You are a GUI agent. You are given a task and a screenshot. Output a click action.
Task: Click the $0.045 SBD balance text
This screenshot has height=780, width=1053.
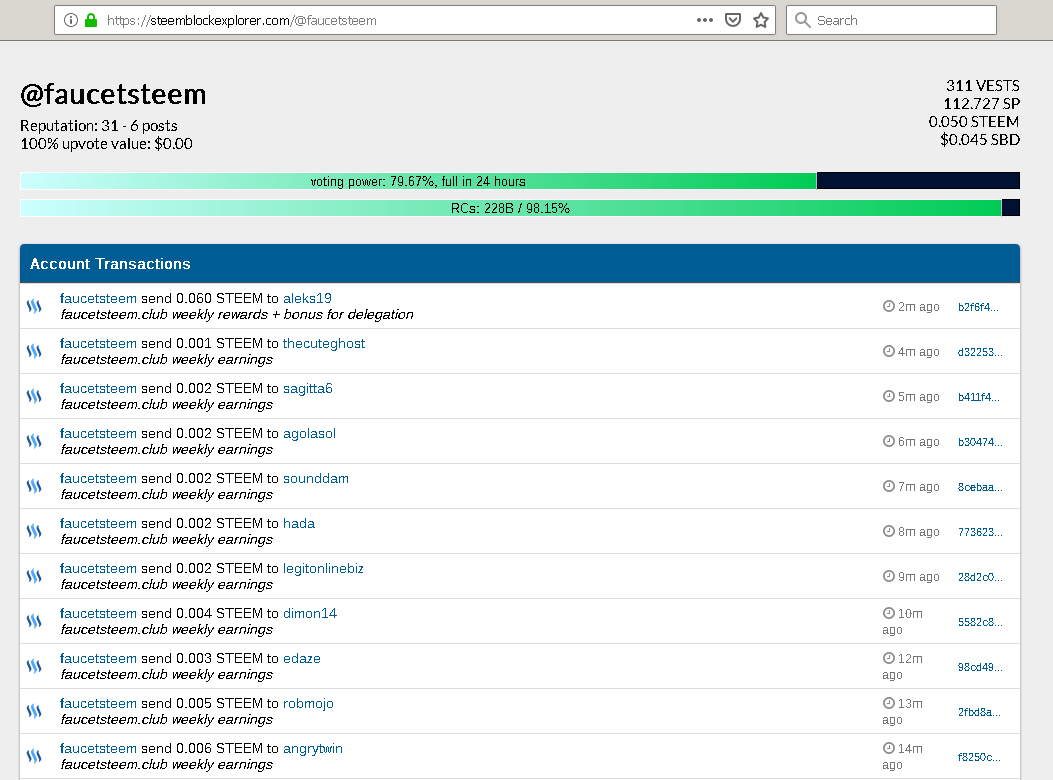[x=980, y=140]
